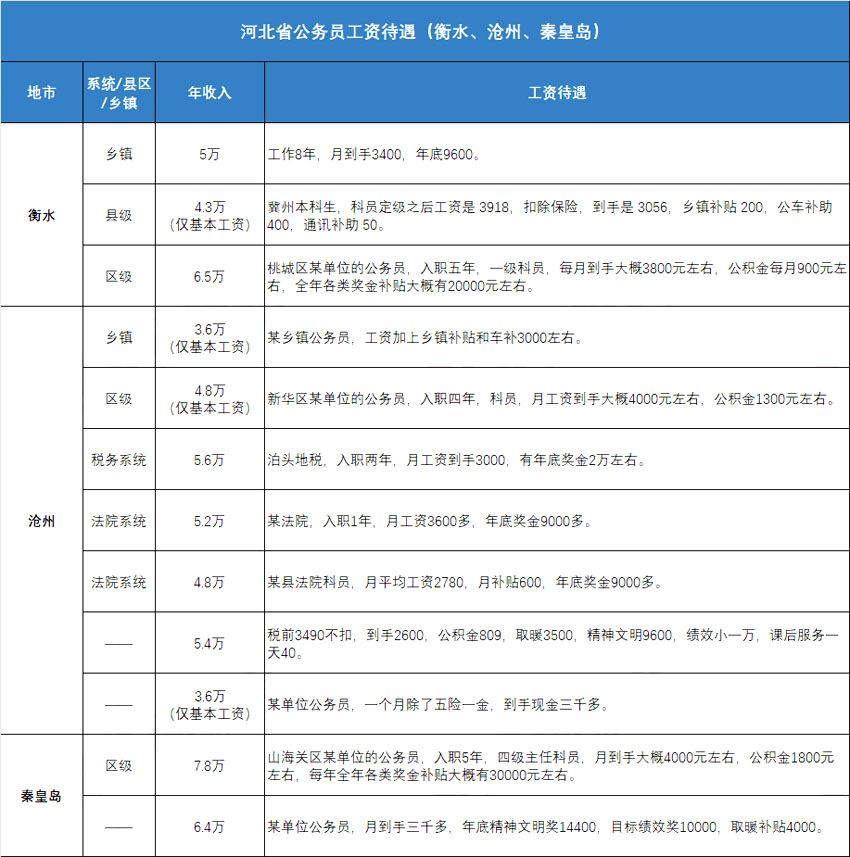Select the 6.5万 annual income cell
The image size is (850, 857).
click(210, 277)
